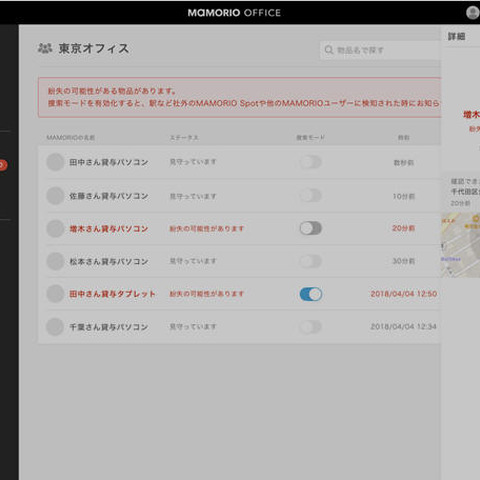This screenshot has width=480, height=480.
Task: Open 田中さん貸与パソコン item name
Action: (109, 162)
